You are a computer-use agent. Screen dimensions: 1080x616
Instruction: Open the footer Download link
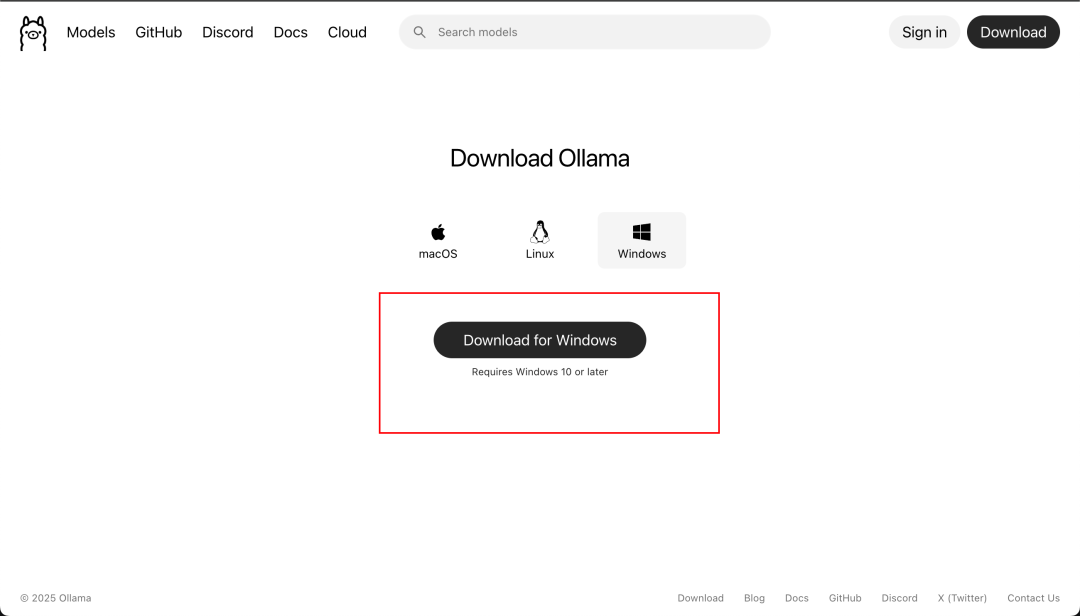point(700,598)
